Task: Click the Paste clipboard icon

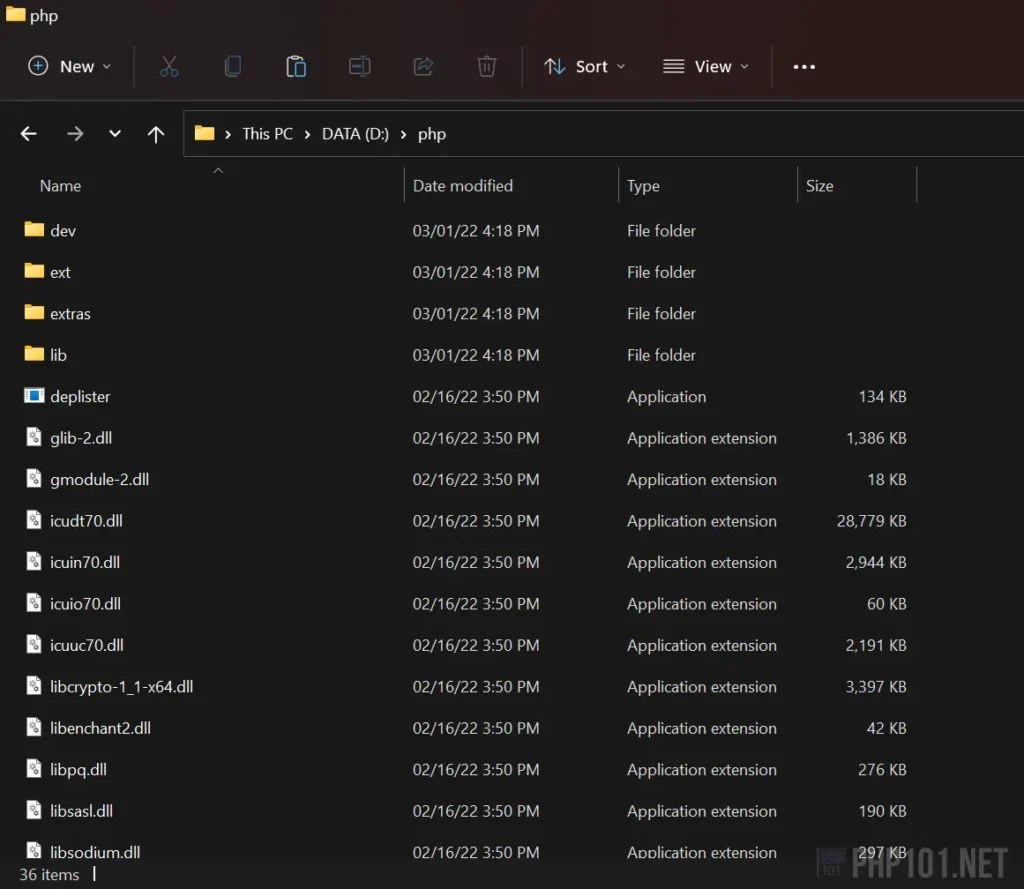Action: tap(296, 66)
